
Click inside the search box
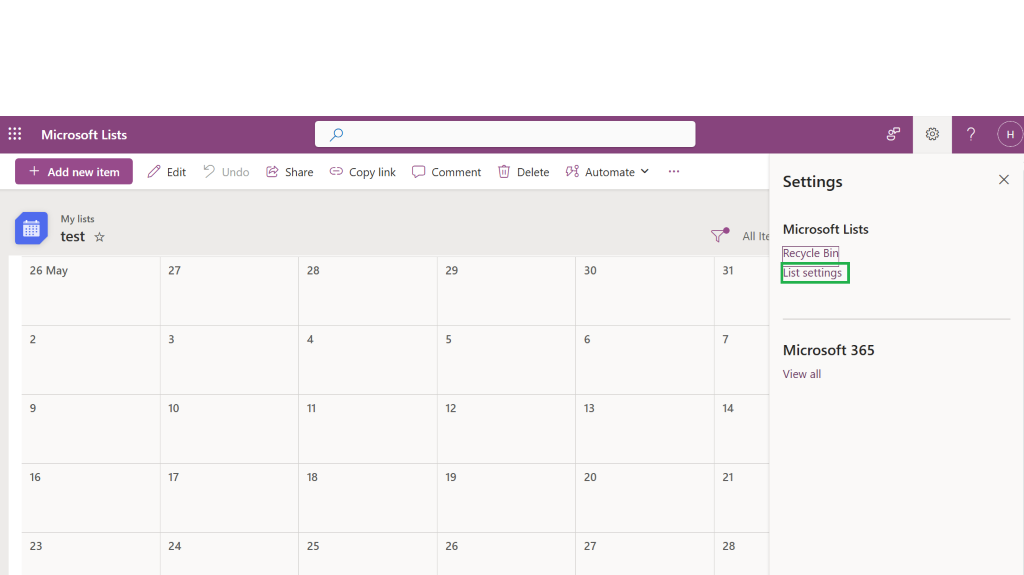pyautogui.click(x=505, y=134)
